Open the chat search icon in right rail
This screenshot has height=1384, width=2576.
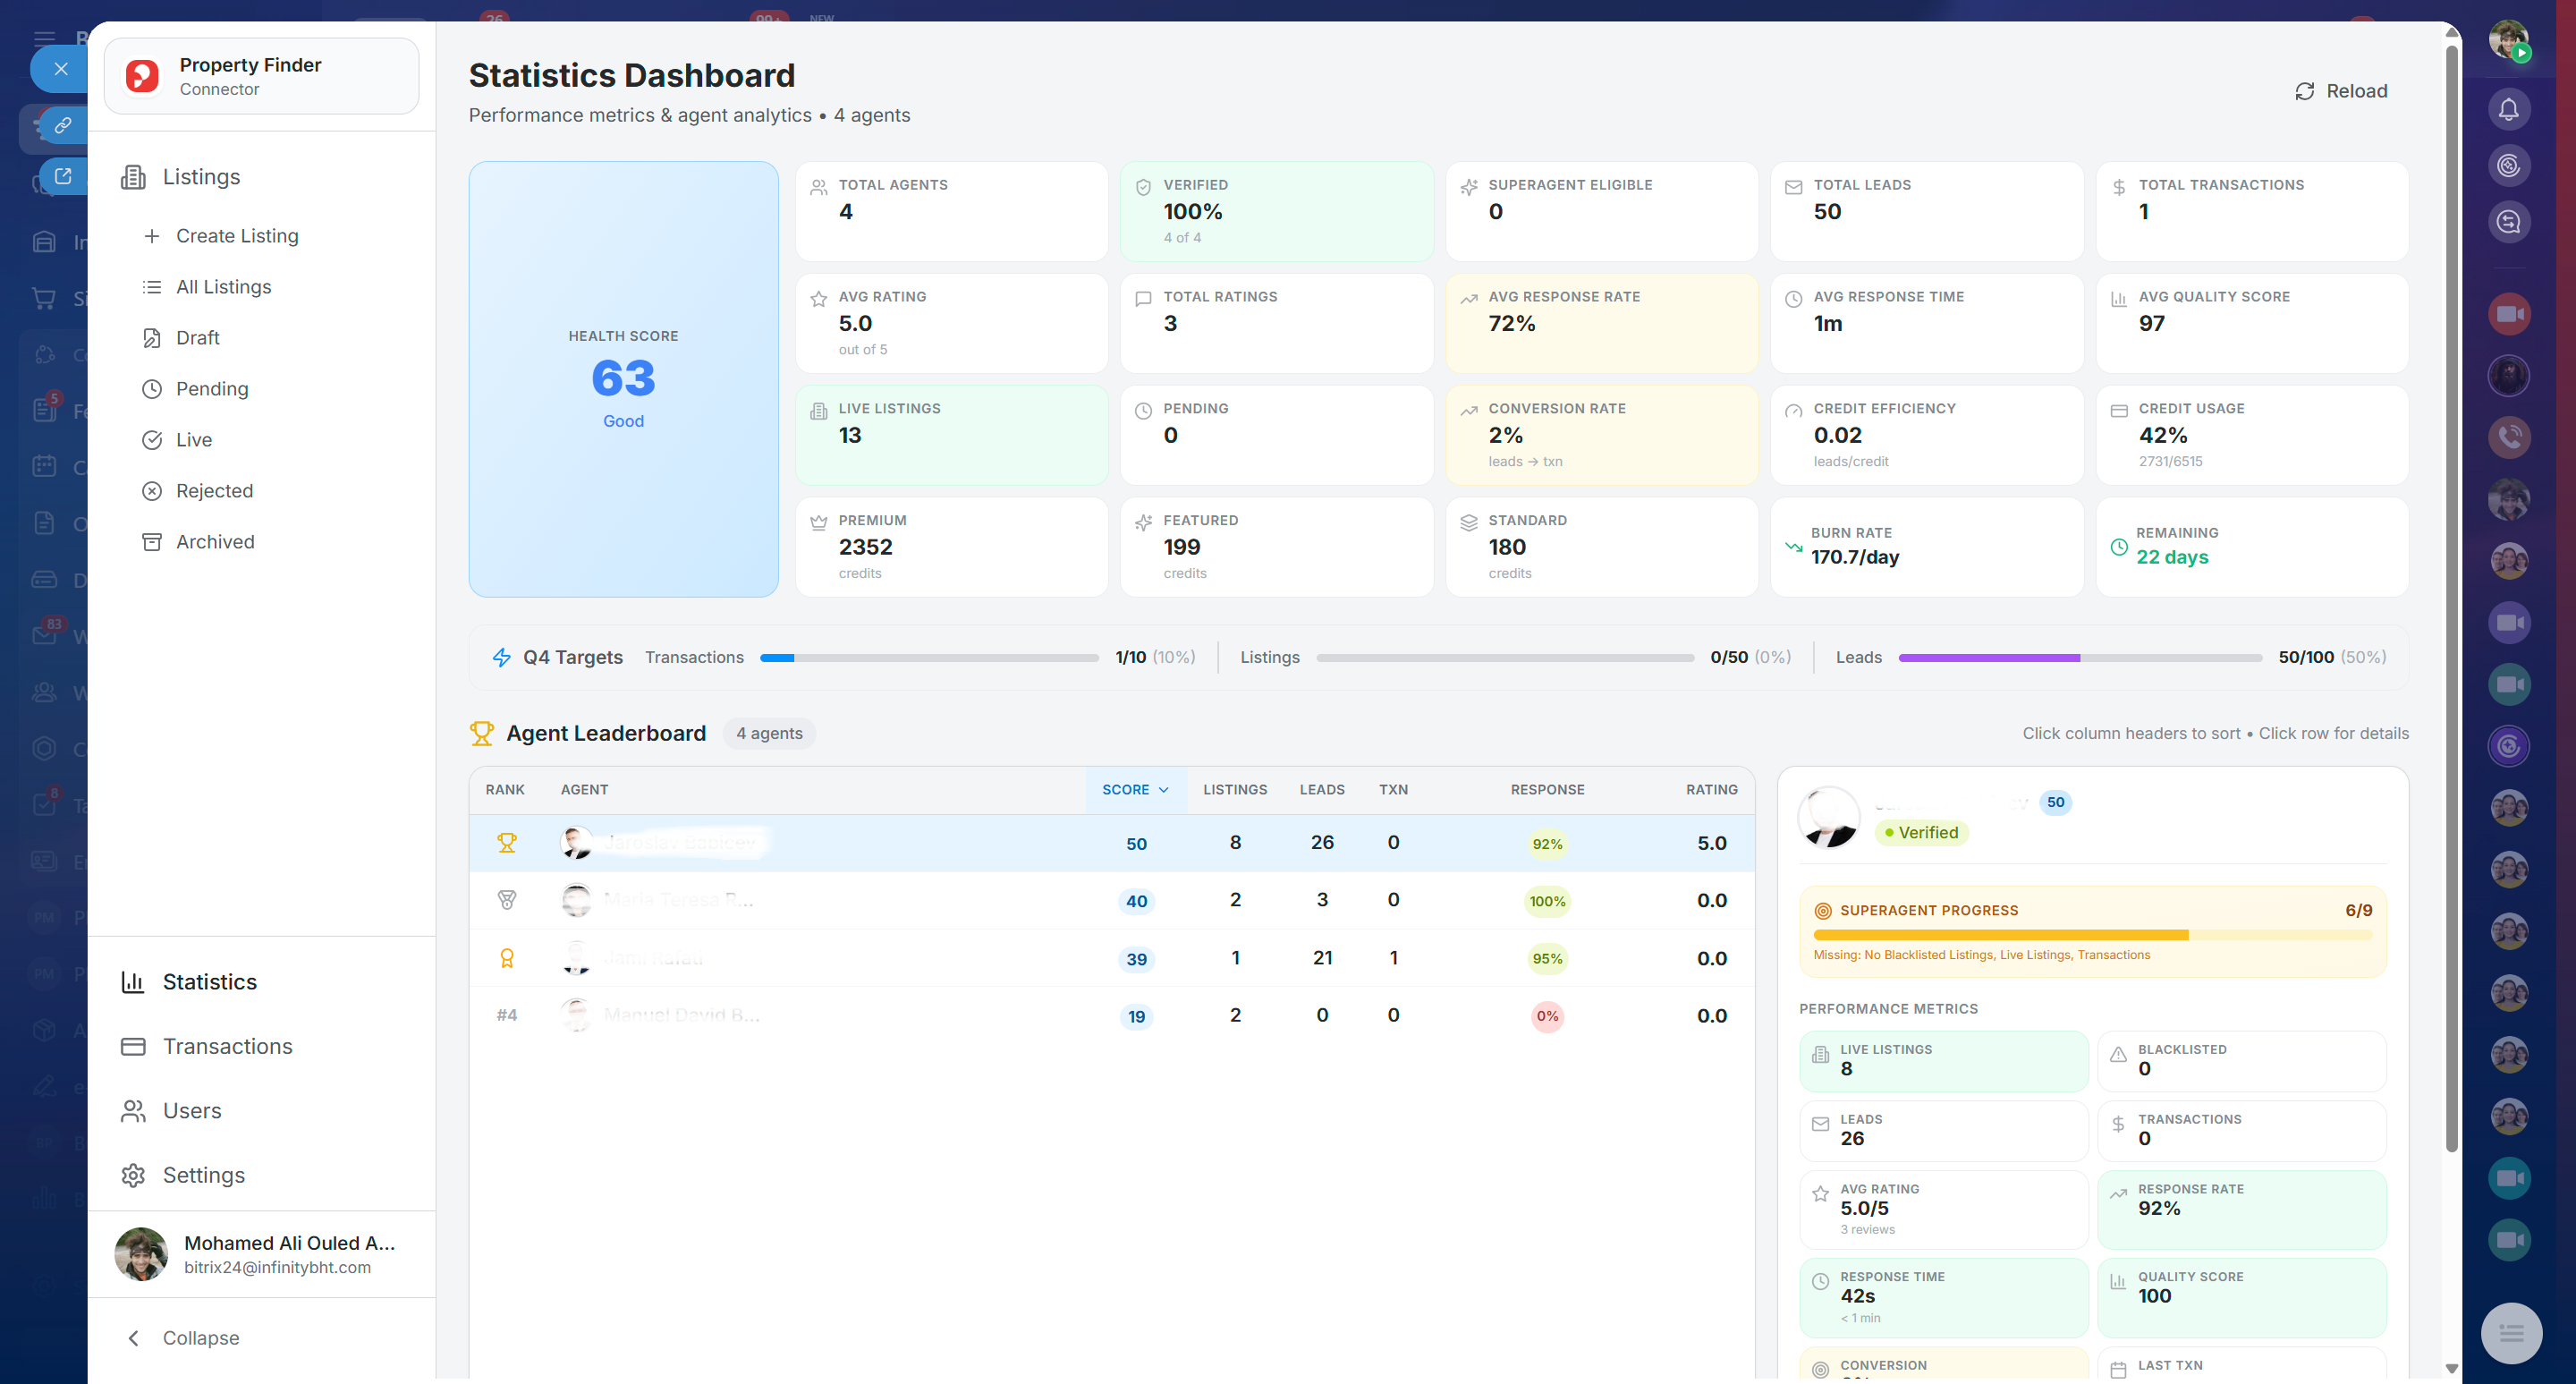click(2508, 222)
